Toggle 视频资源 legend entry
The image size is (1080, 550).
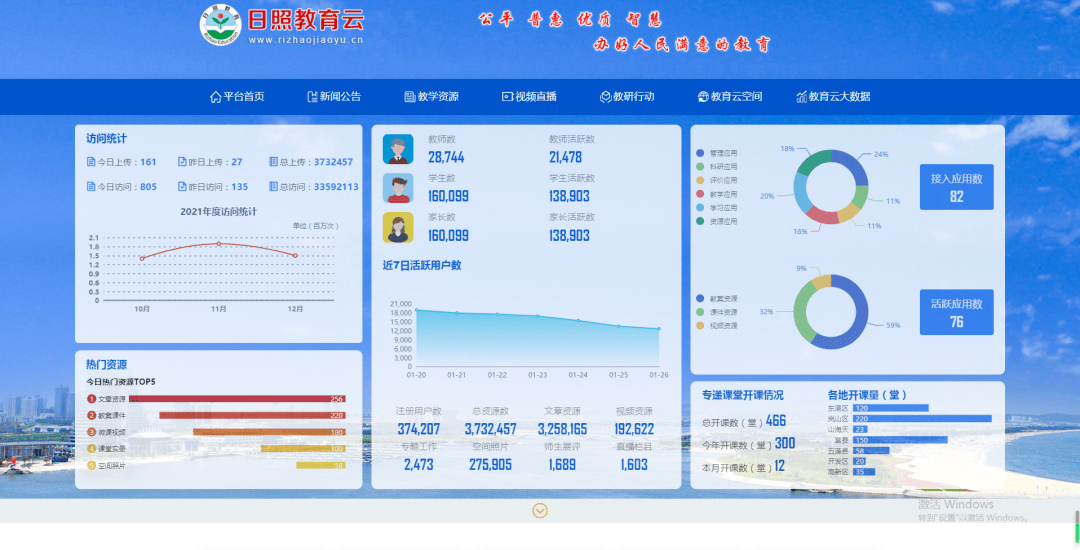tap(717, 326)
